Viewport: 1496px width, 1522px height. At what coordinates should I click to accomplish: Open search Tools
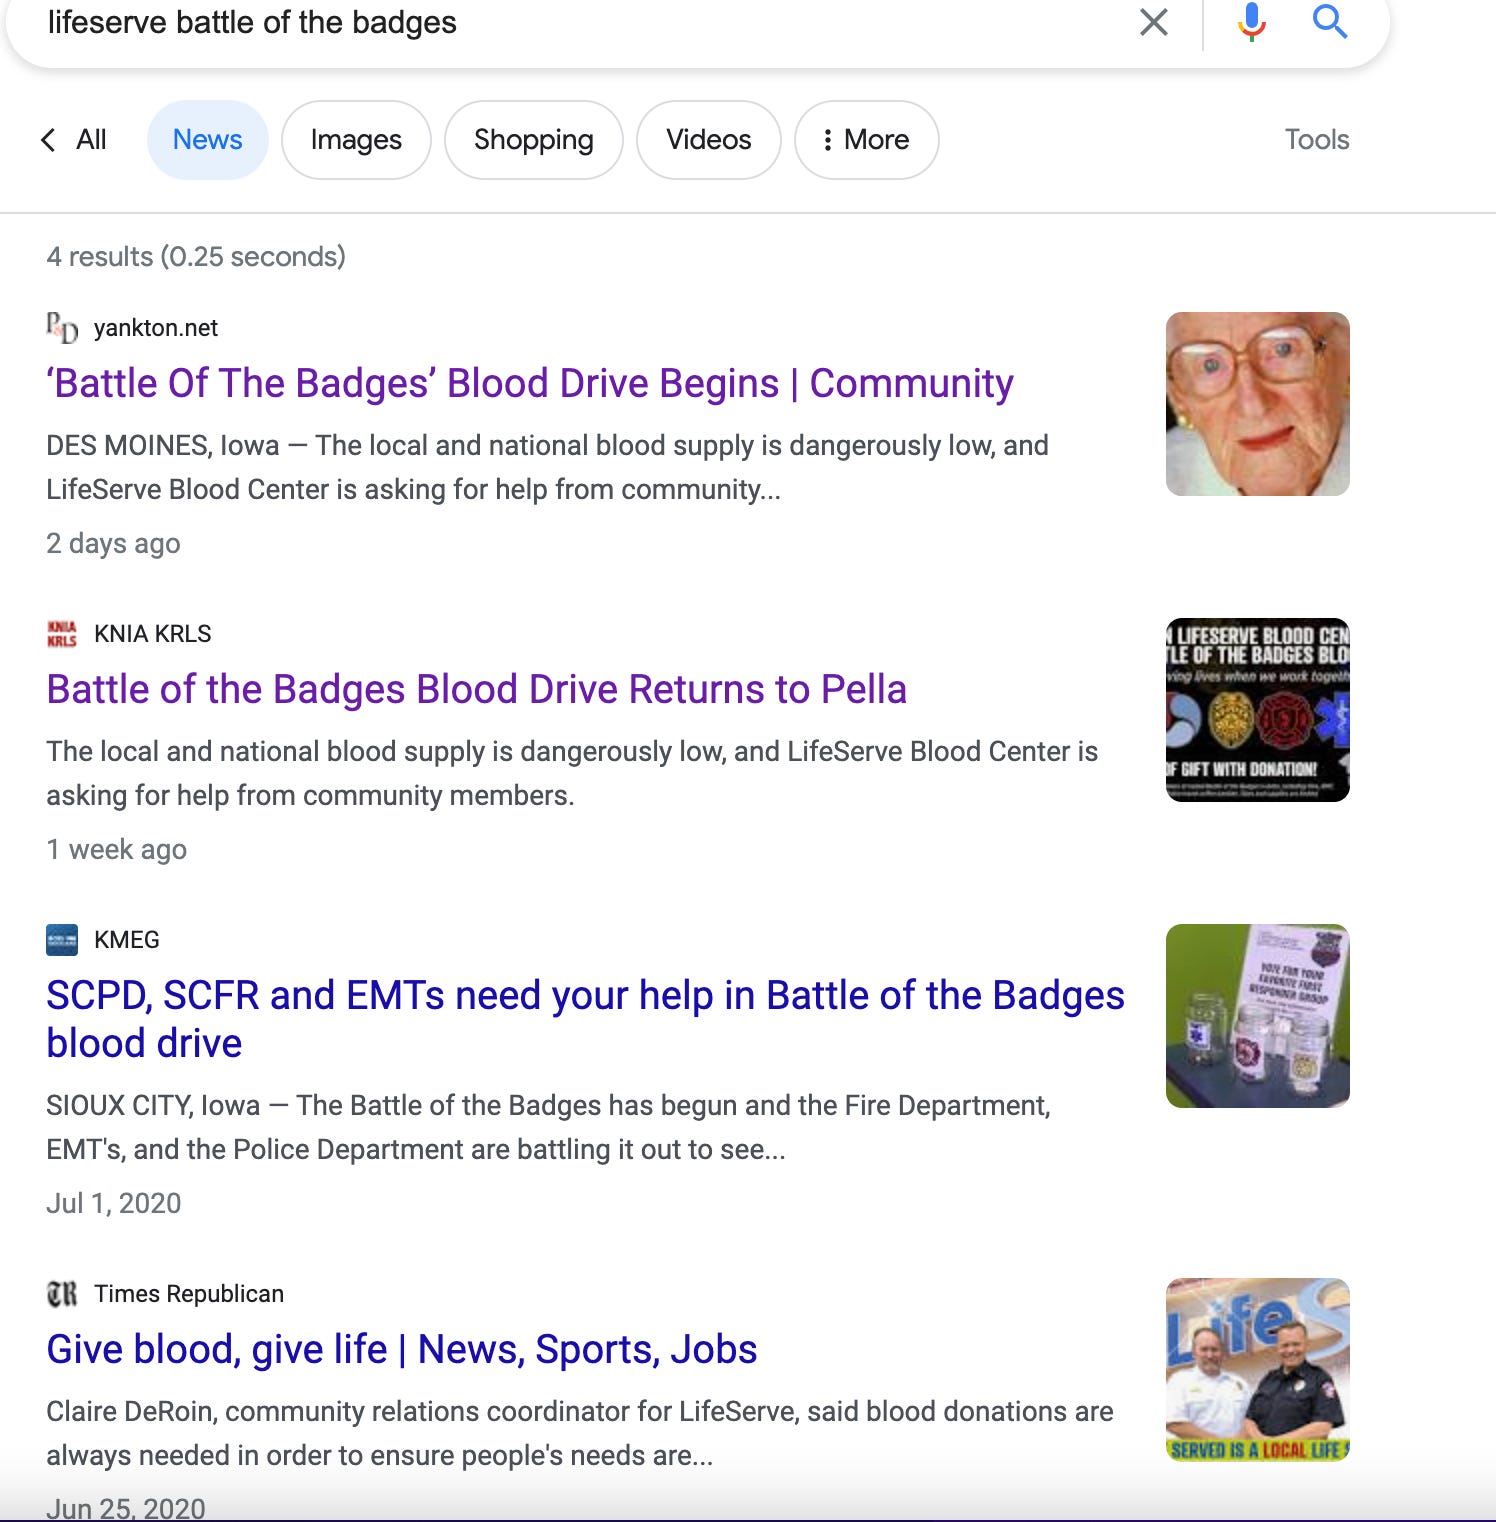pos(1317,140)
